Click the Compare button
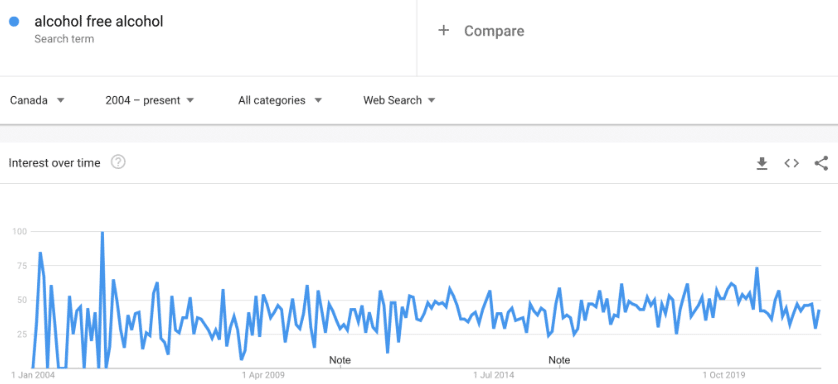 481,31
